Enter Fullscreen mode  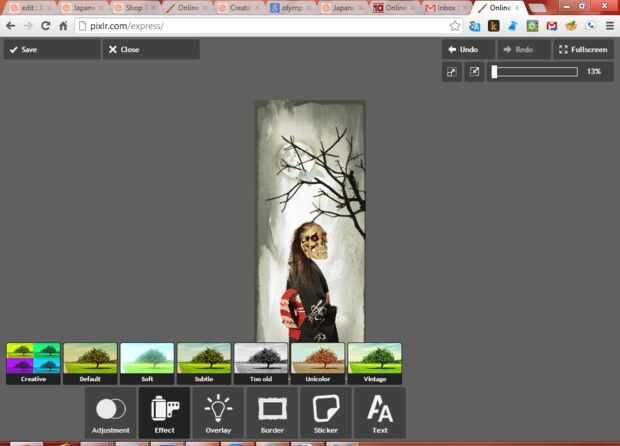(x=583, y=49)
